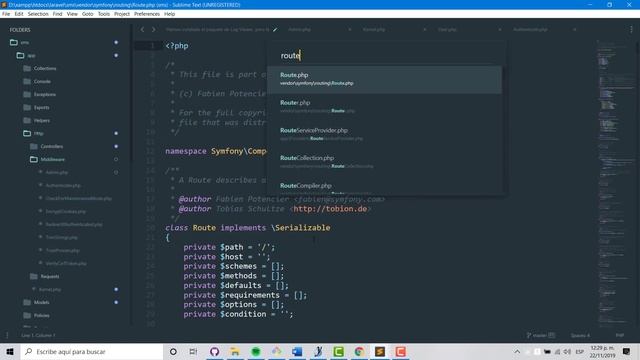This screenshot has width=640, height=360.
Task: Open the Preferences menu
Action: coord(147,14)
